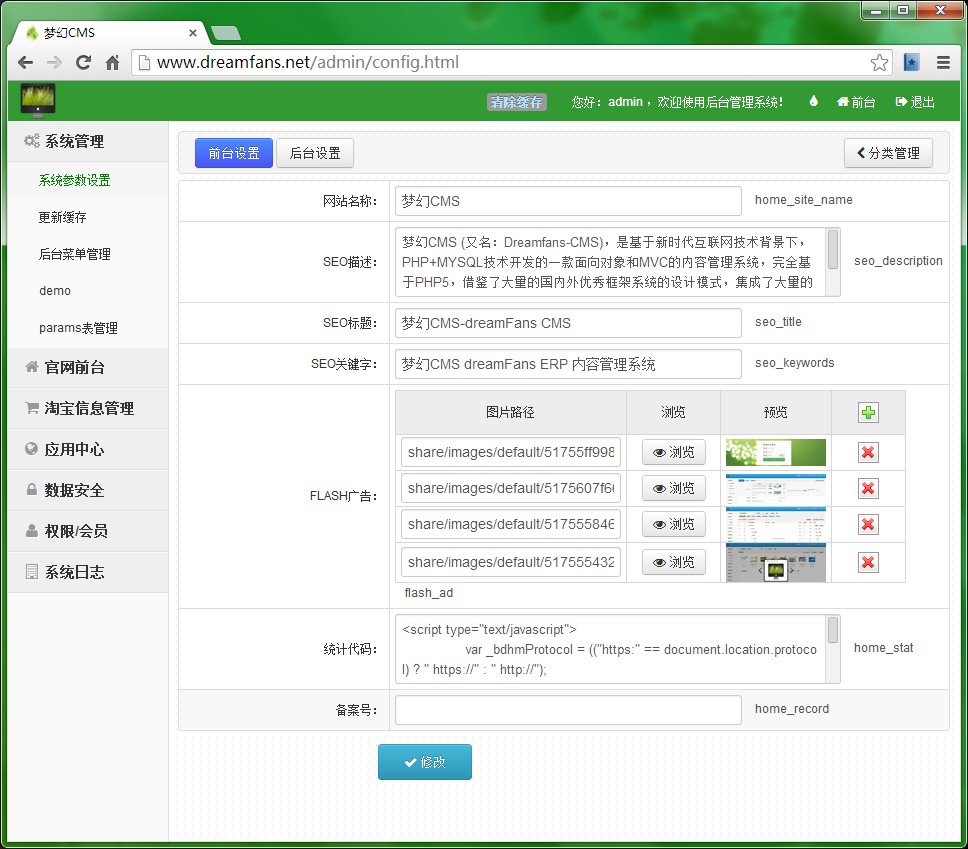Click into 统计代码 textarea

(610, 649)
